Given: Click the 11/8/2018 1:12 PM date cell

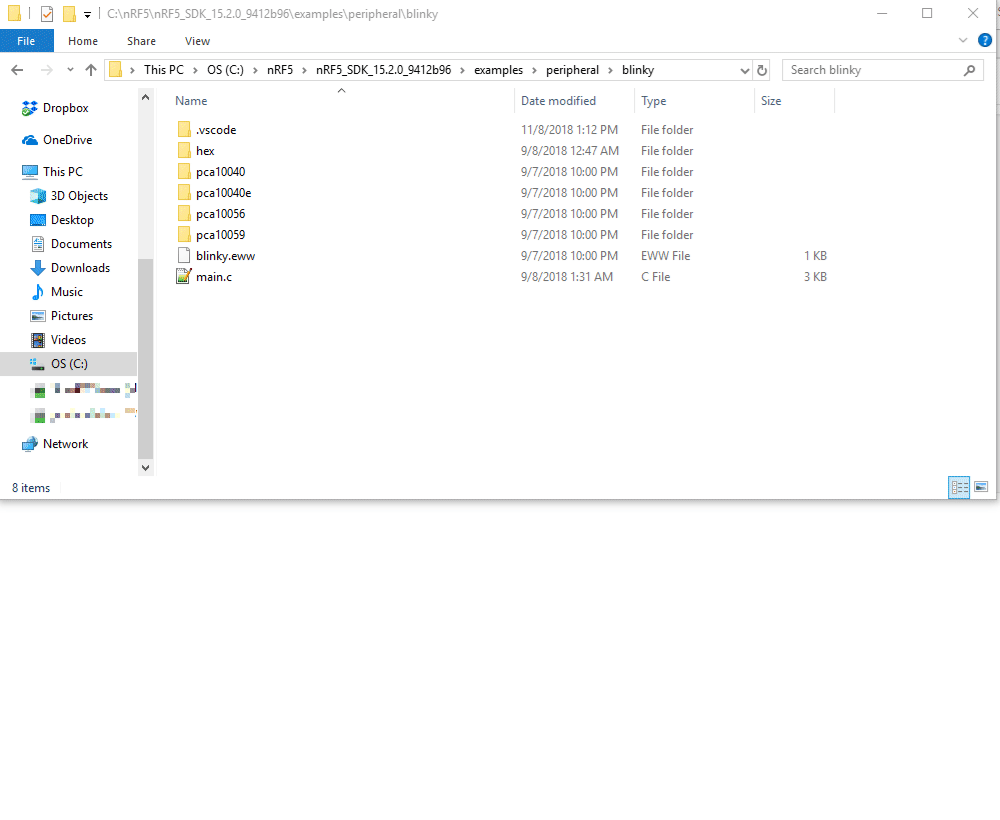Looking at the screenshot, I should (x=569, y=129).
